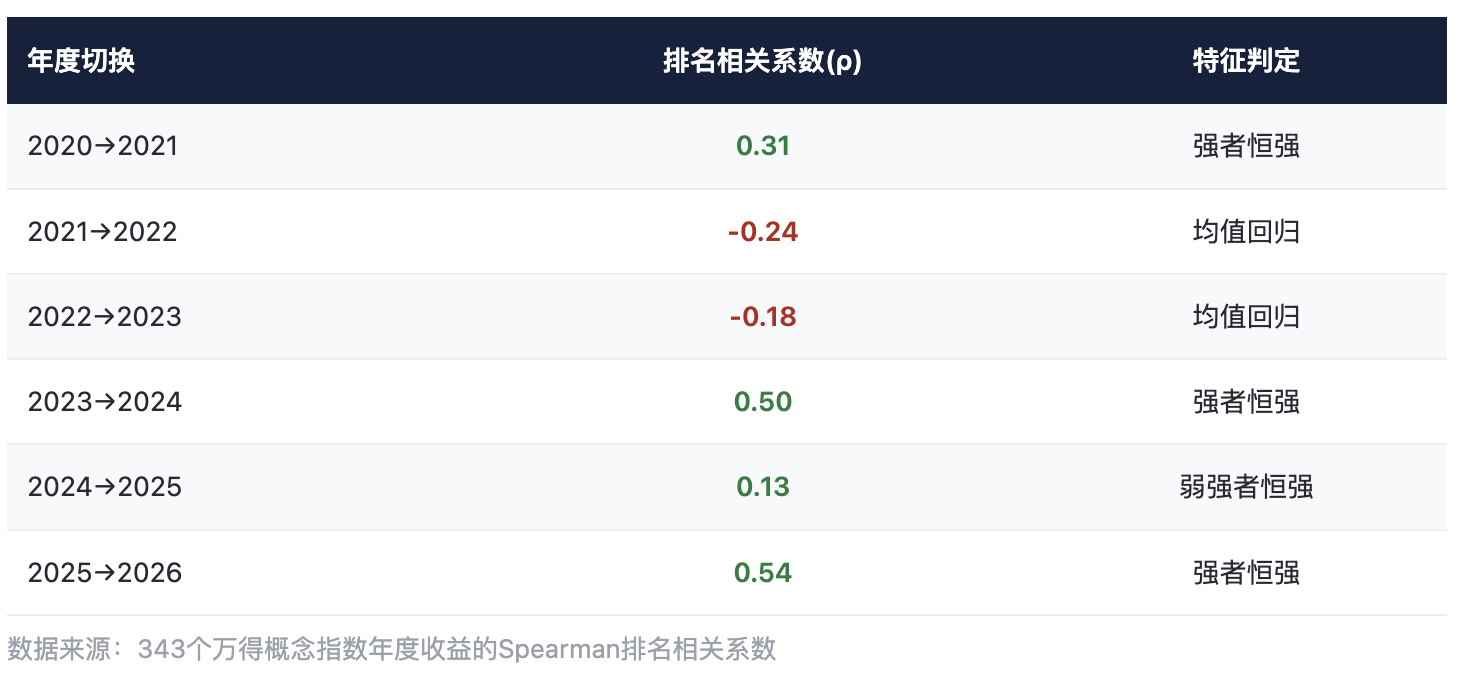
Task: Click the 特征判定 column header
Action: [x=1246, y=61]
